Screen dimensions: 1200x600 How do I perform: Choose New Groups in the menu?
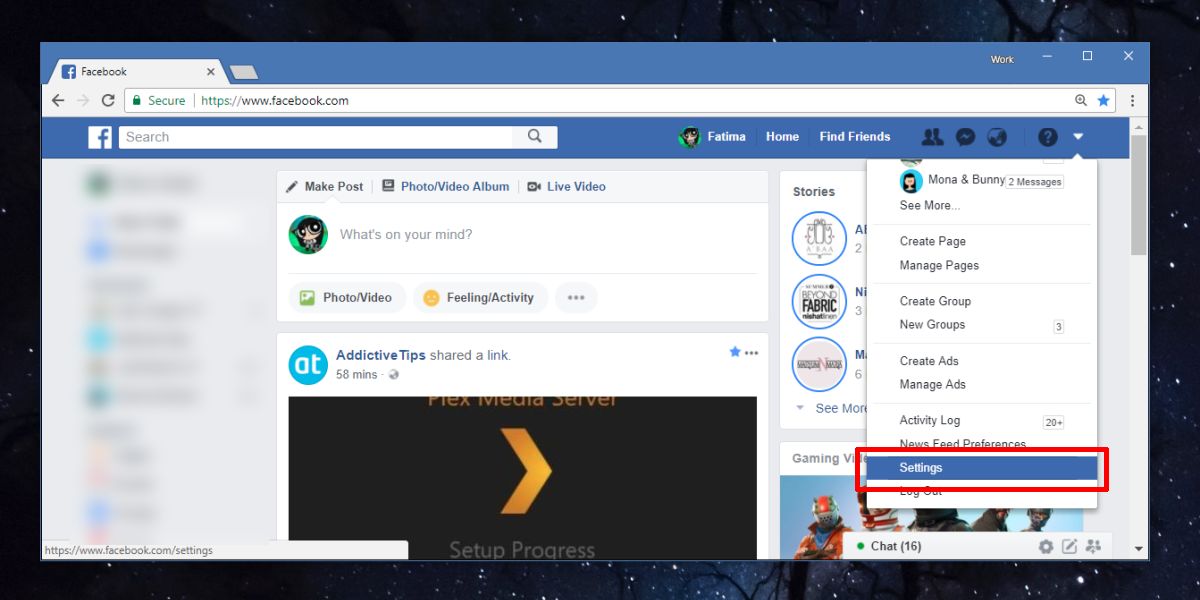932,324
